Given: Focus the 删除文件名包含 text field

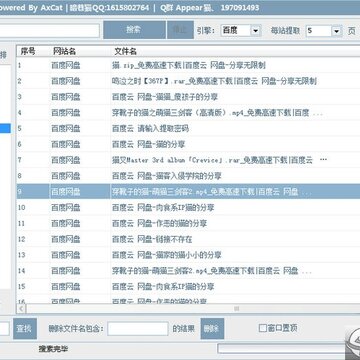Looking at the screenshot, I should click(138, 329).
